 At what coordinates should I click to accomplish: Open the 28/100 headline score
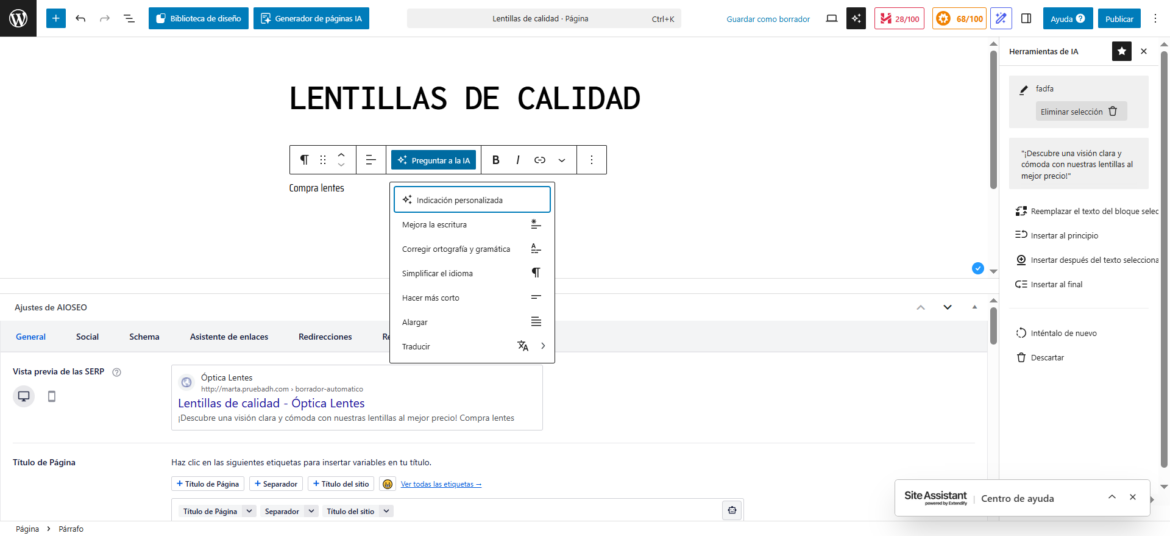[901, 19]
